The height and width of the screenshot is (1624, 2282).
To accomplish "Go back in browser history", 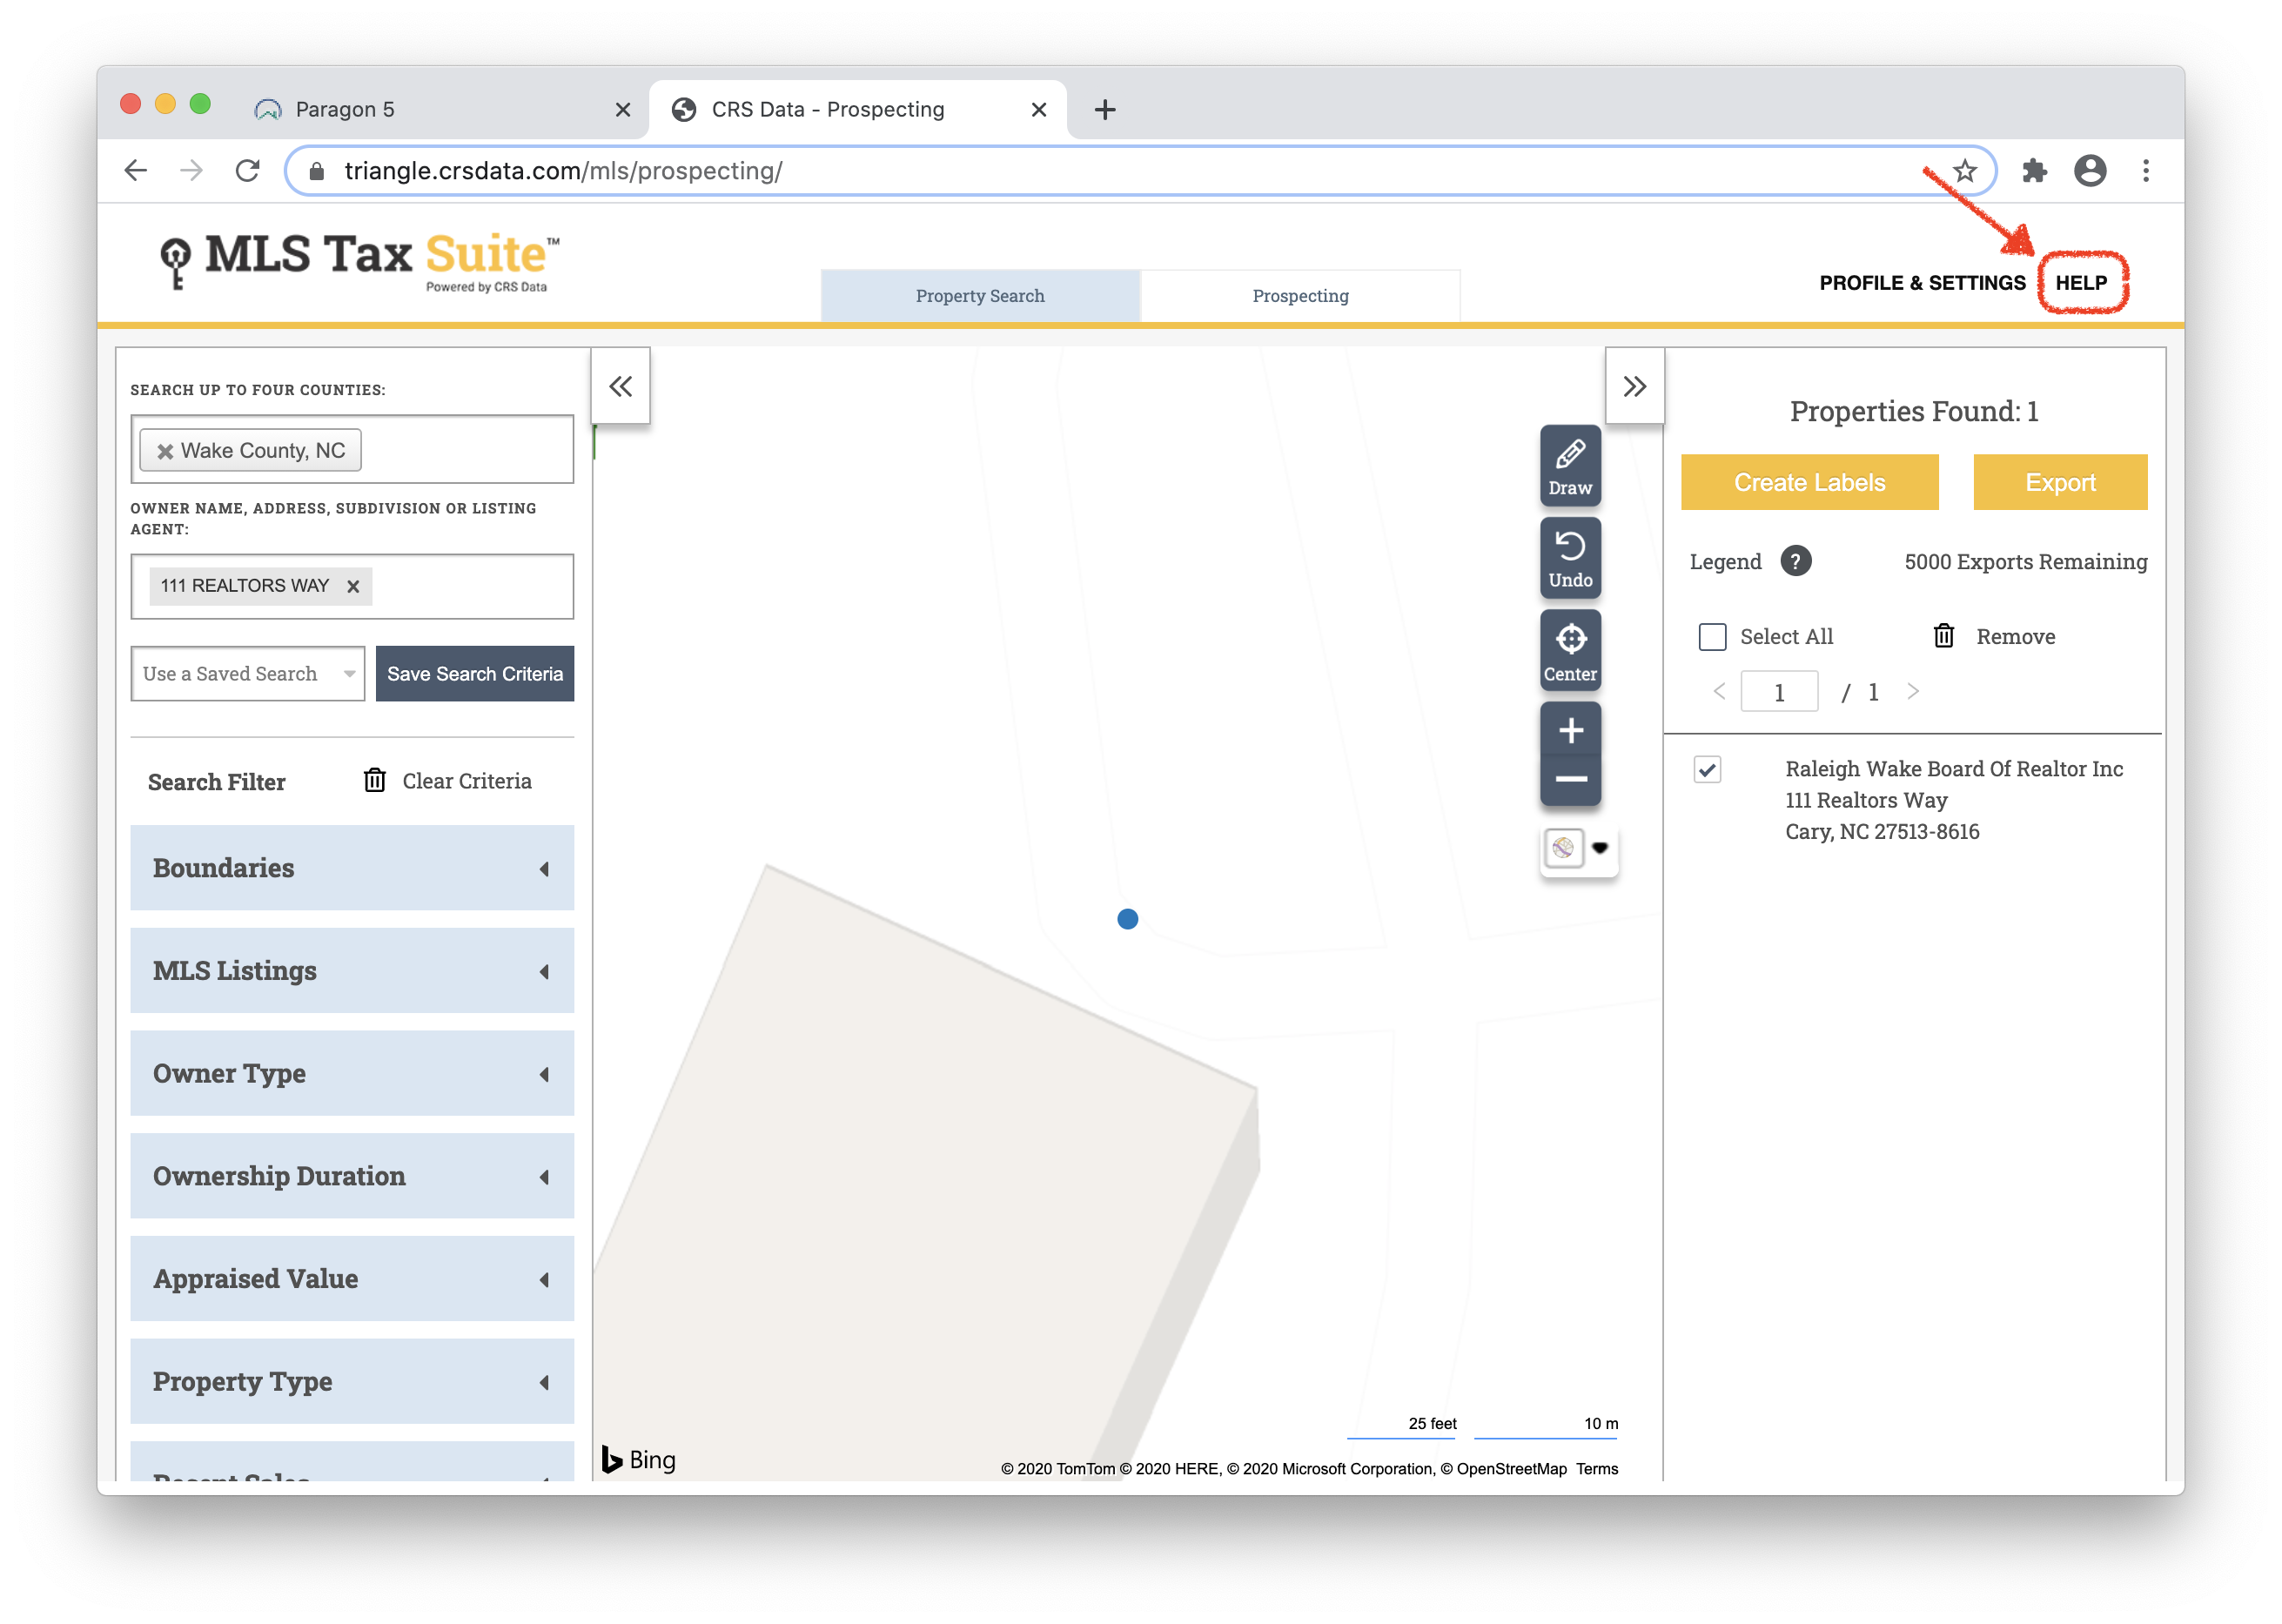I will [136, 171].
